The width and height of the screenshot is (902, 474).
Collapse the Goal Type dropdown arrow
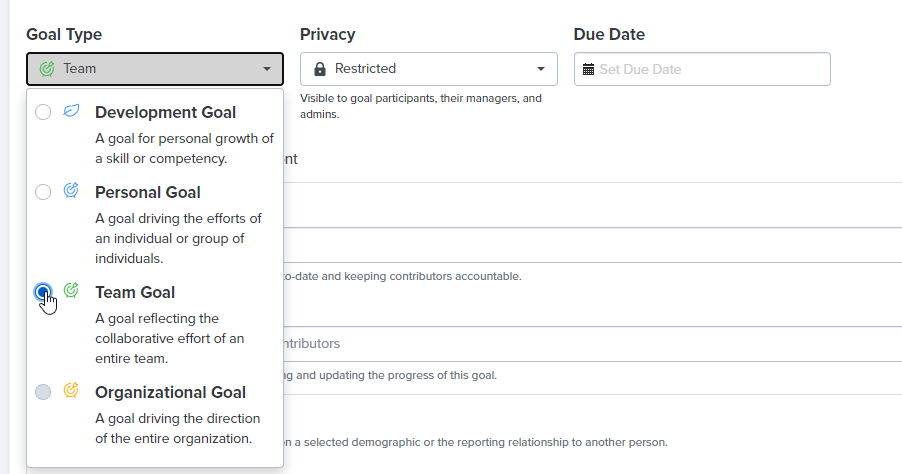pyautogui.click(x=267, y=69)
